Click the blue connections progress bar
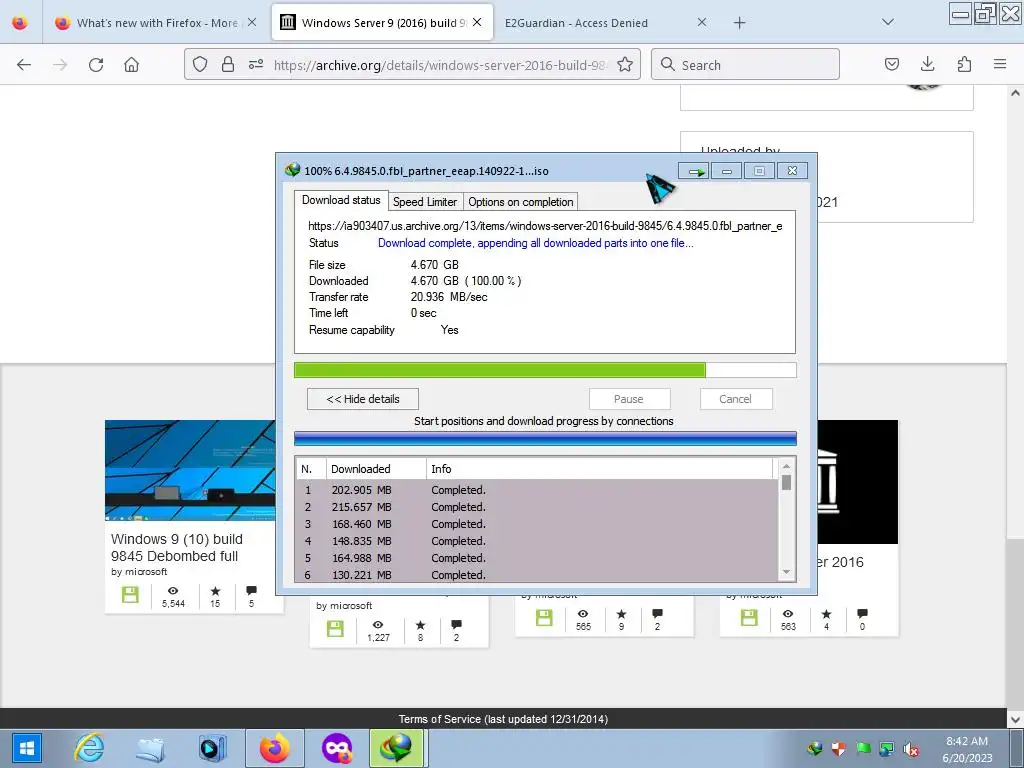Screen dimensions: 1024x768 545,438
